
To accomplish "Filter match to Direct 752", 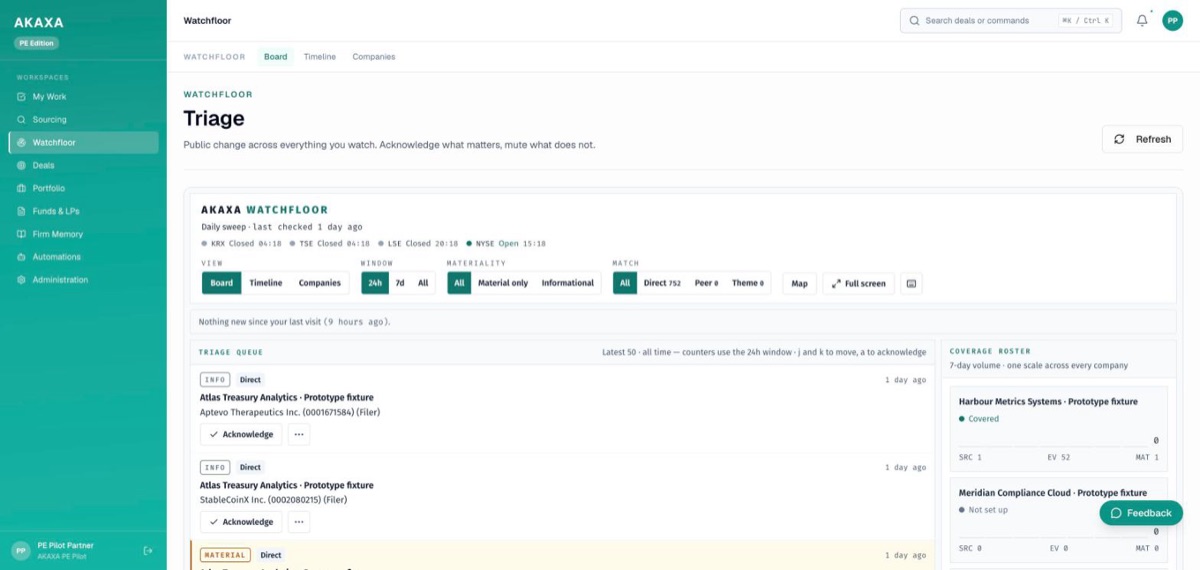I will pyautogui.click(x=662, y=283).
